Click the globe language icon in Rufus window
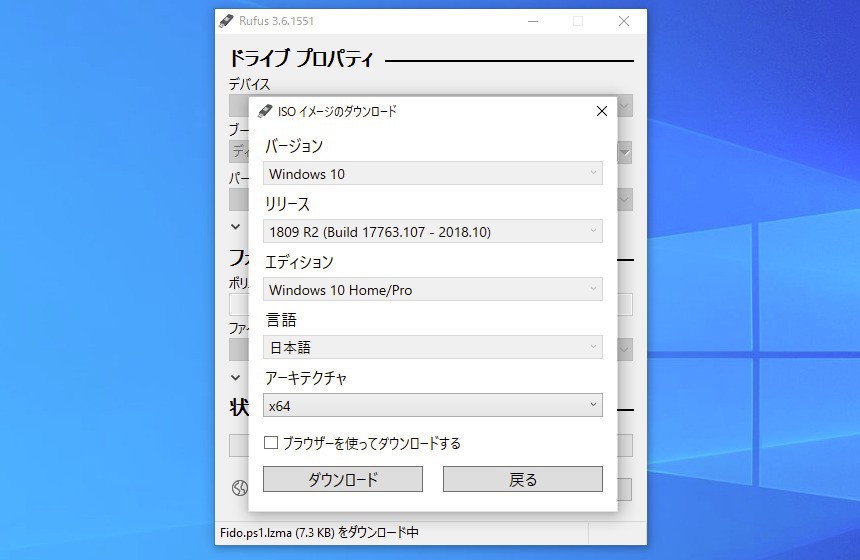 (x=240, y=488)
